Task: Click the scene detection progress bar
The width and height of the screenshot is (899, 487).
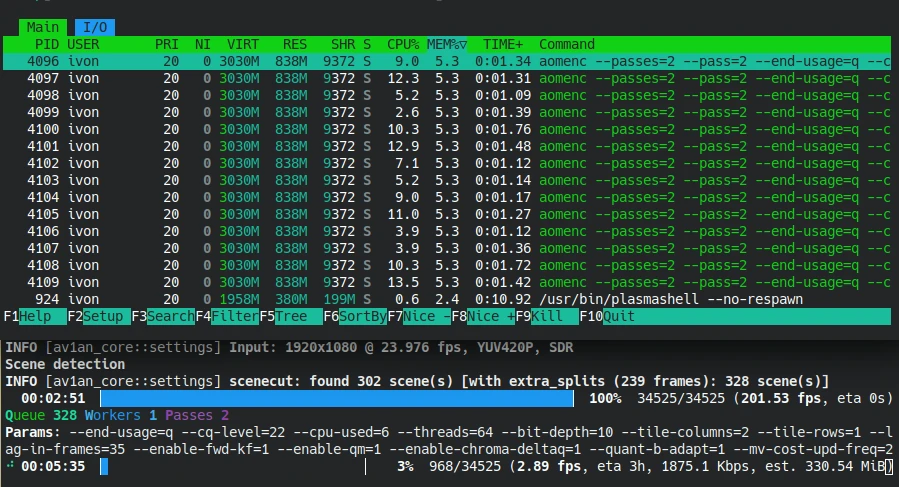Action: click(x=337, y=398)
